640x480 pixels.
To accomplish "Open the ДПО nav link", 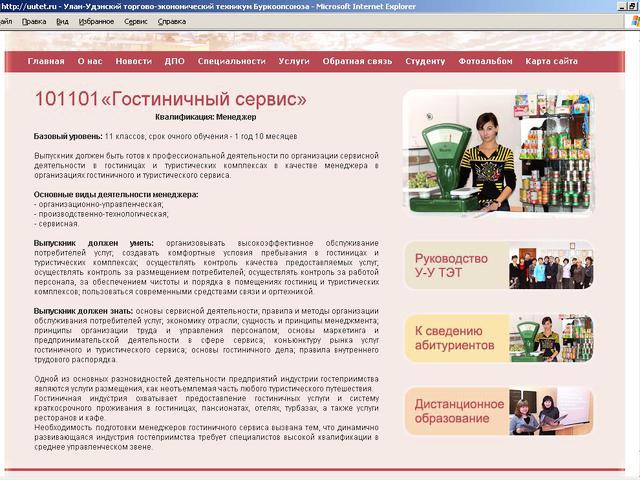I will pyautogui.click(x=175, y=61).
